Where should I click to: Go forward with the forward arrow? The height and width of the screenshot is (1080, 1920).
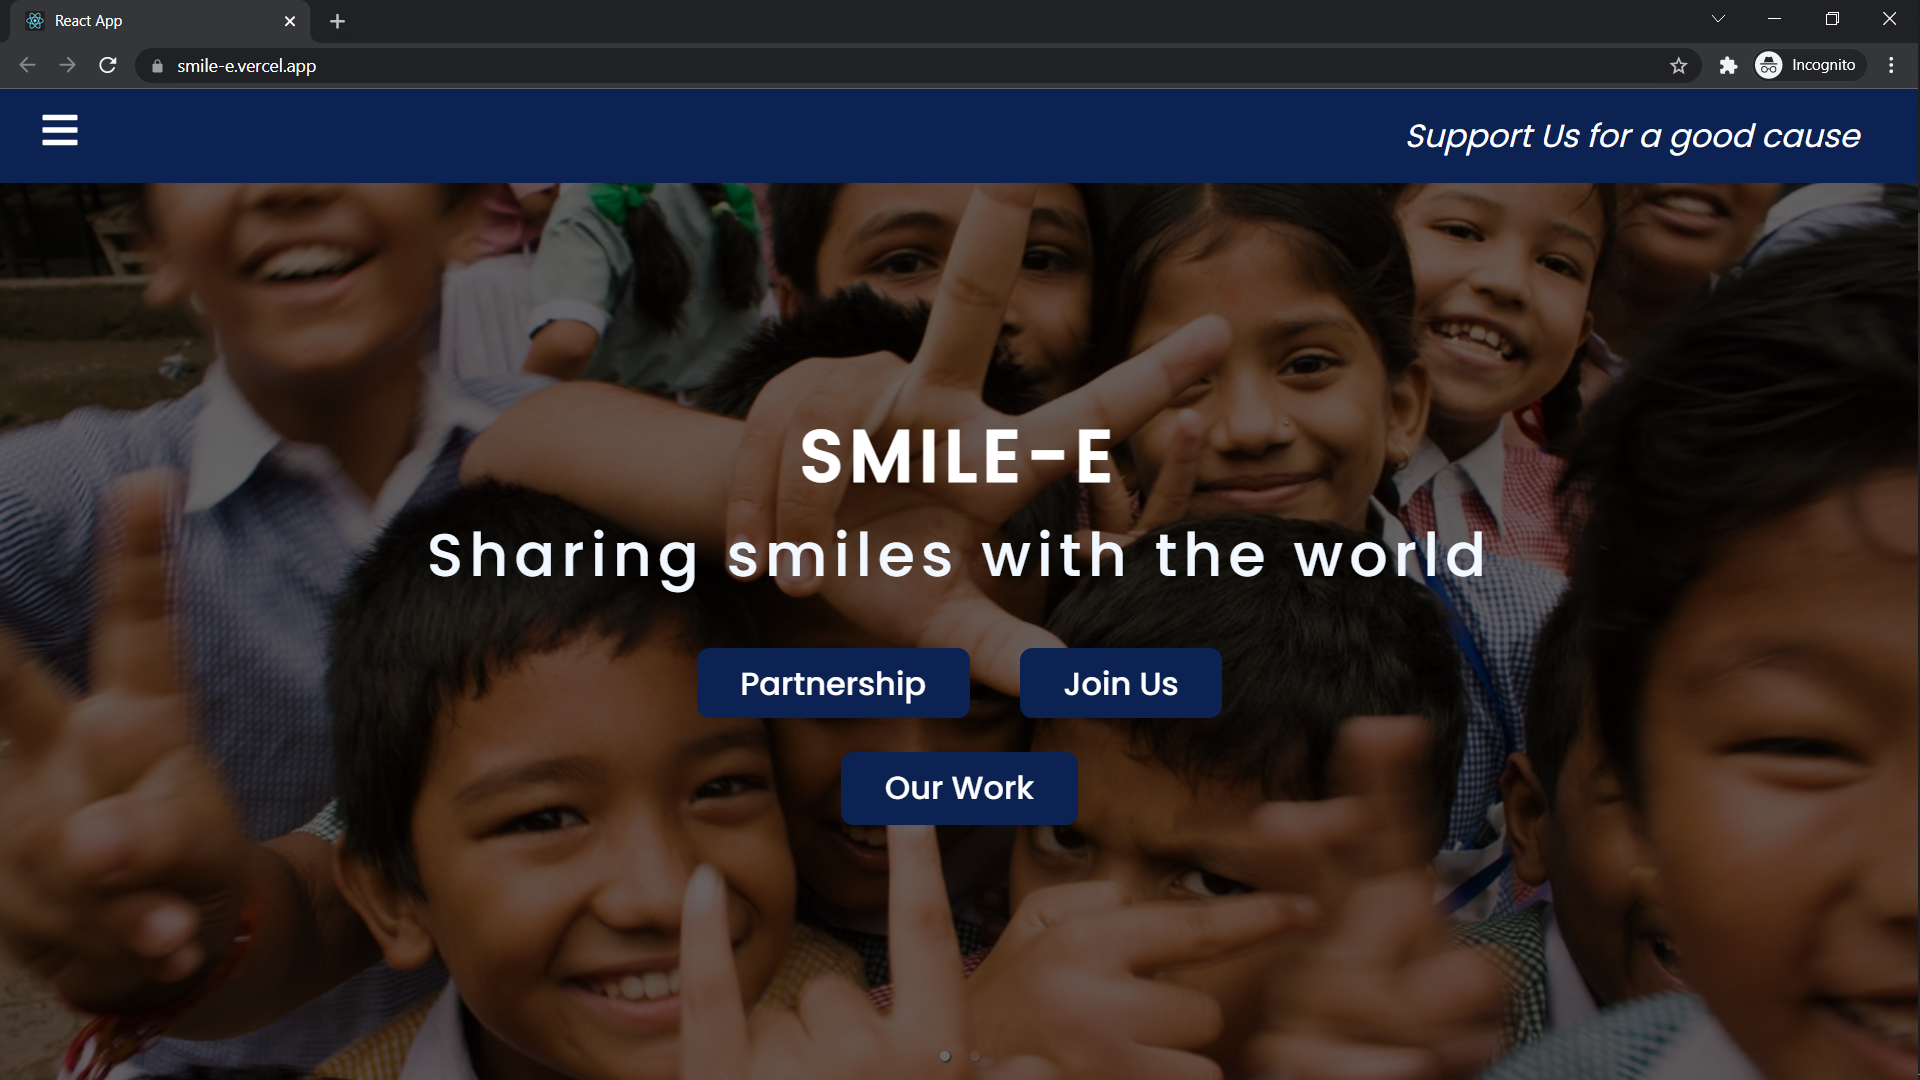tap(67, 66)
